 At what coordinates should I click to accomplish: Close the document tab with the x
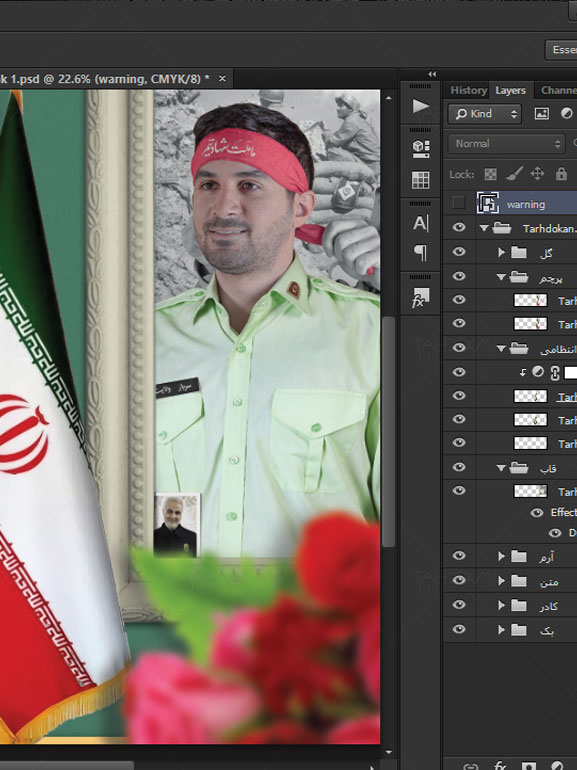[x=222, y=79]
